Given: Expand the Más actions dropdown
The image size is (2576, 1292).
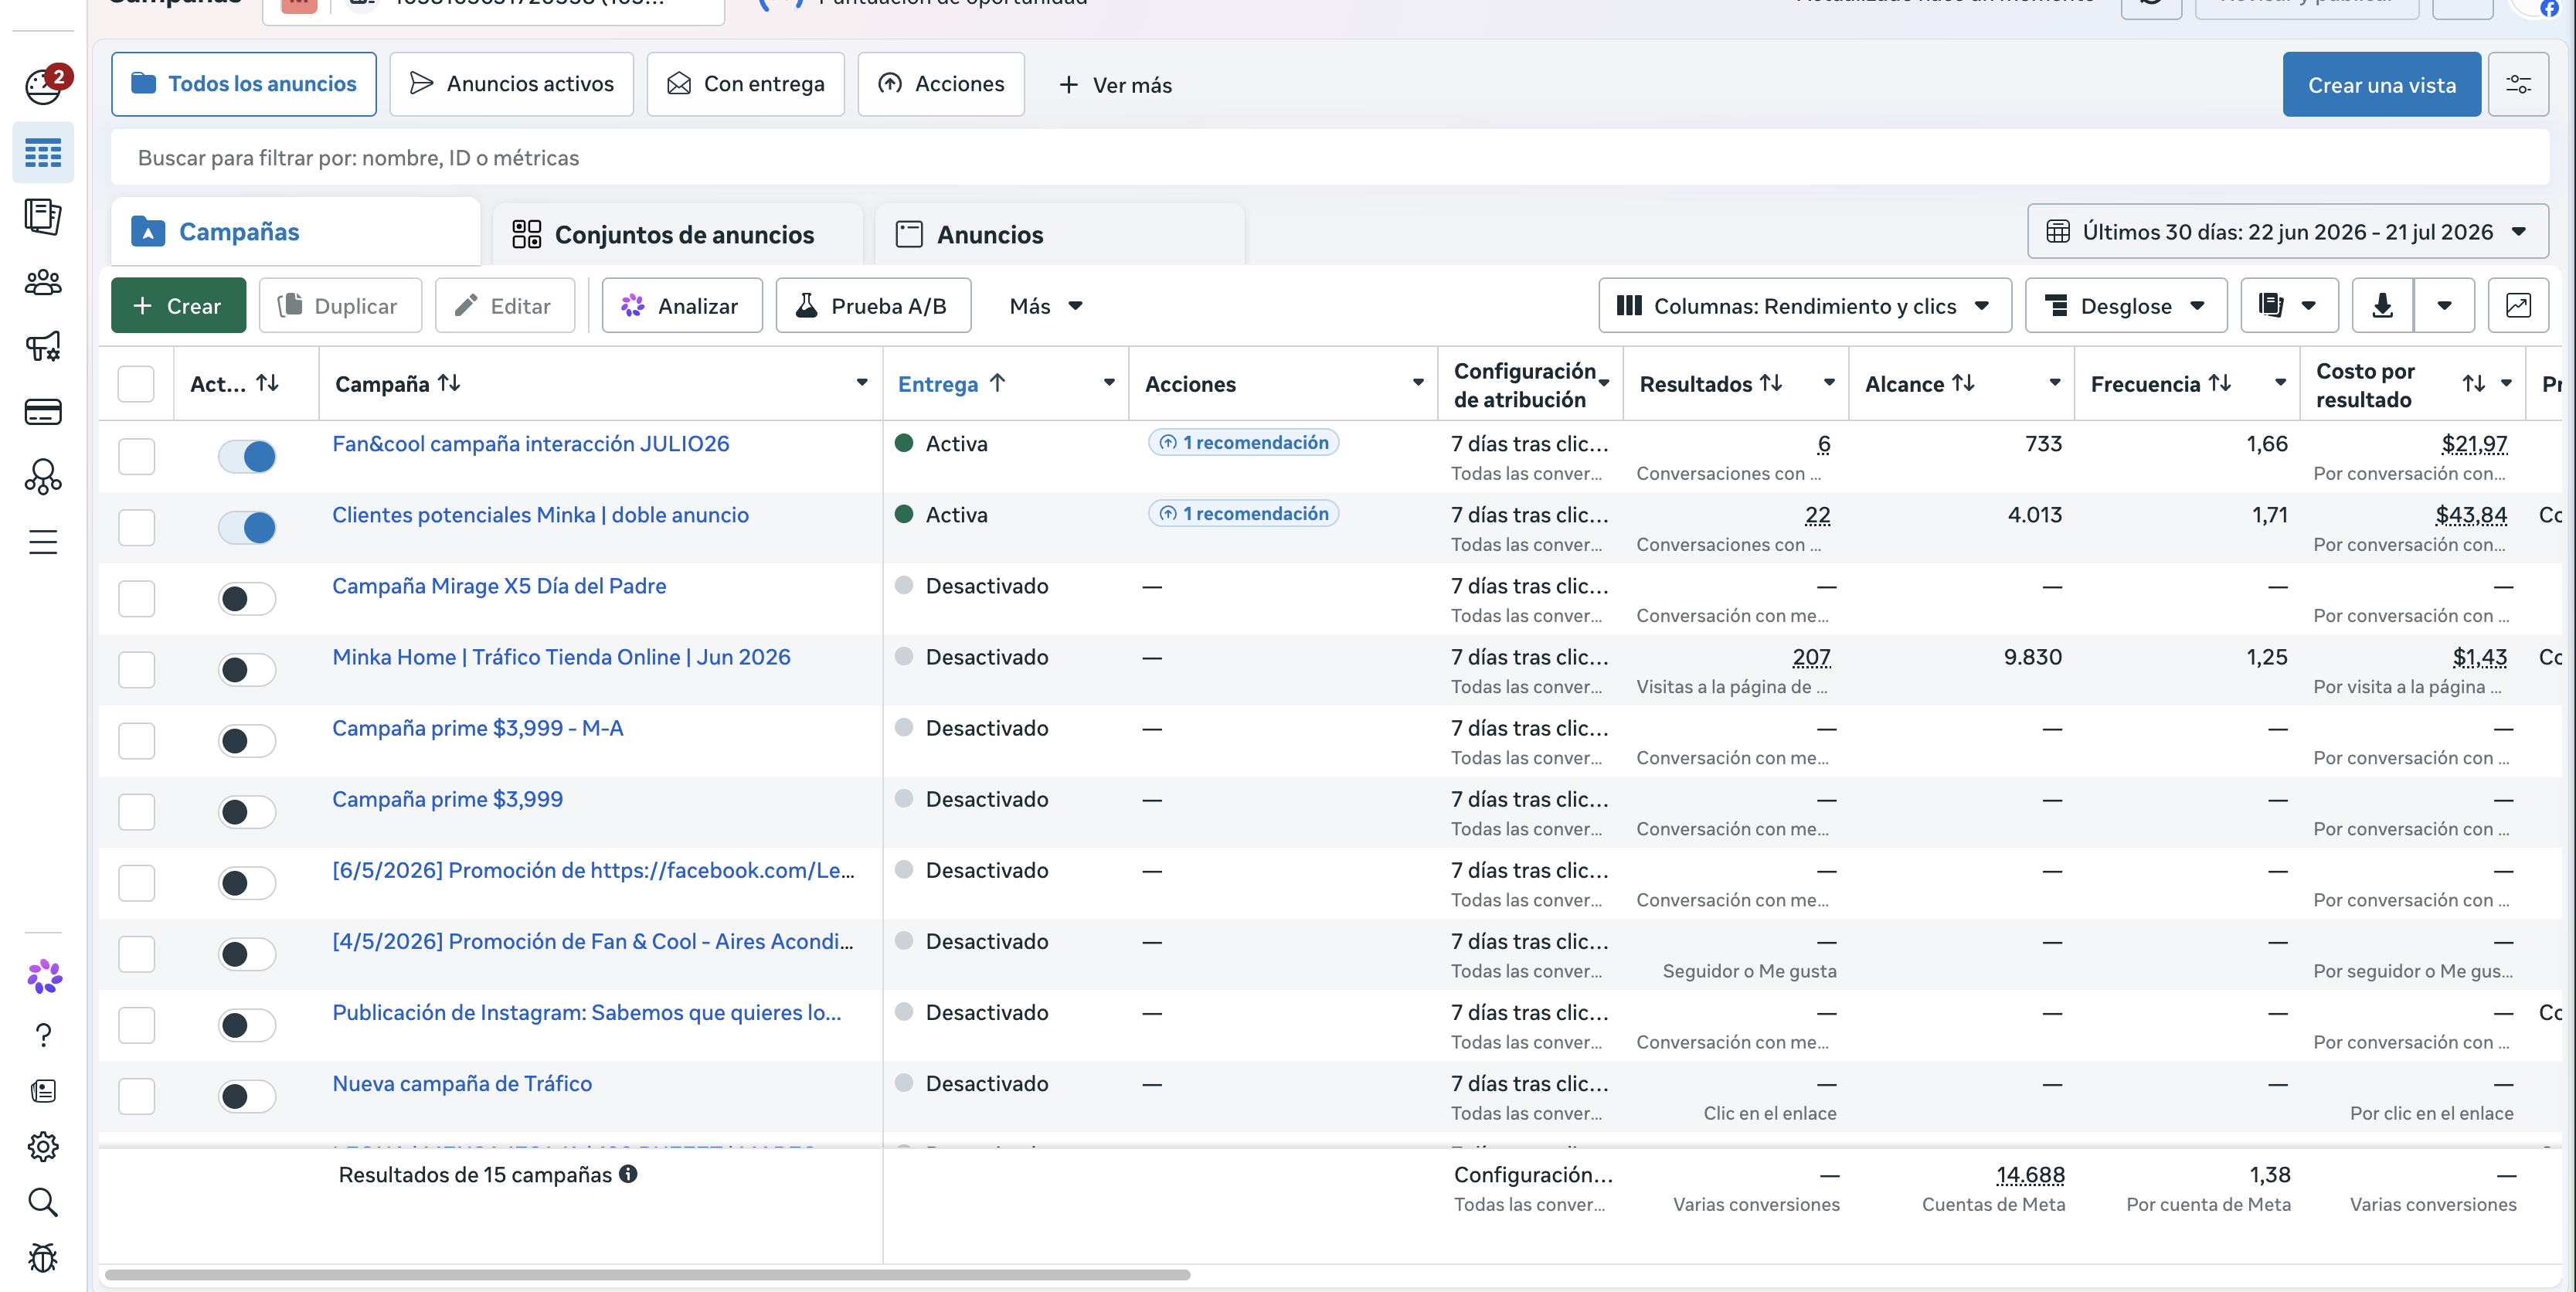Looking at the screenshot, I should point(1046,306).
